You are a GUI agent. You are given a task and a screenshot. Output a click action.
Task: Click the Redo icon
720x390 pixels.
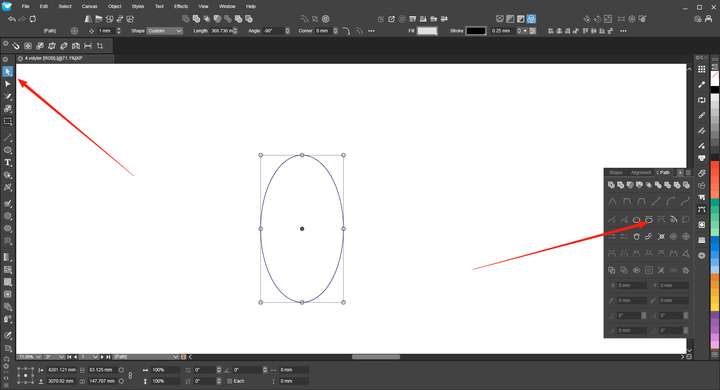click(22, 19)
